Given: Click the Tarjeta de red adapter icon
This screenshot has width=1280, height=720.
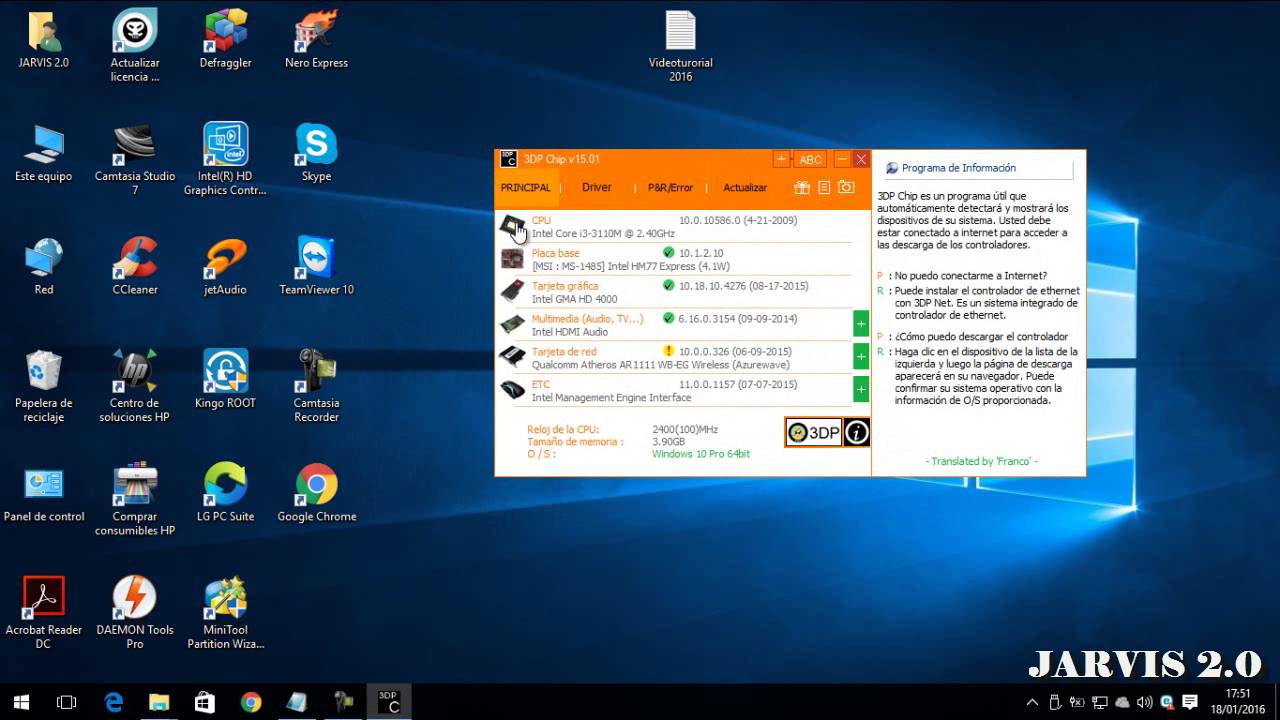Looking at the screenshot, I should point(512,357).
